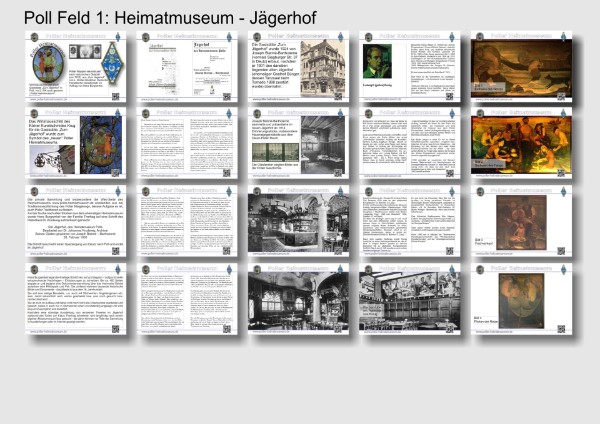Open the Gaststätte building photo slide
Viewport: 600px width, 424px height.
tap(297, 66)
